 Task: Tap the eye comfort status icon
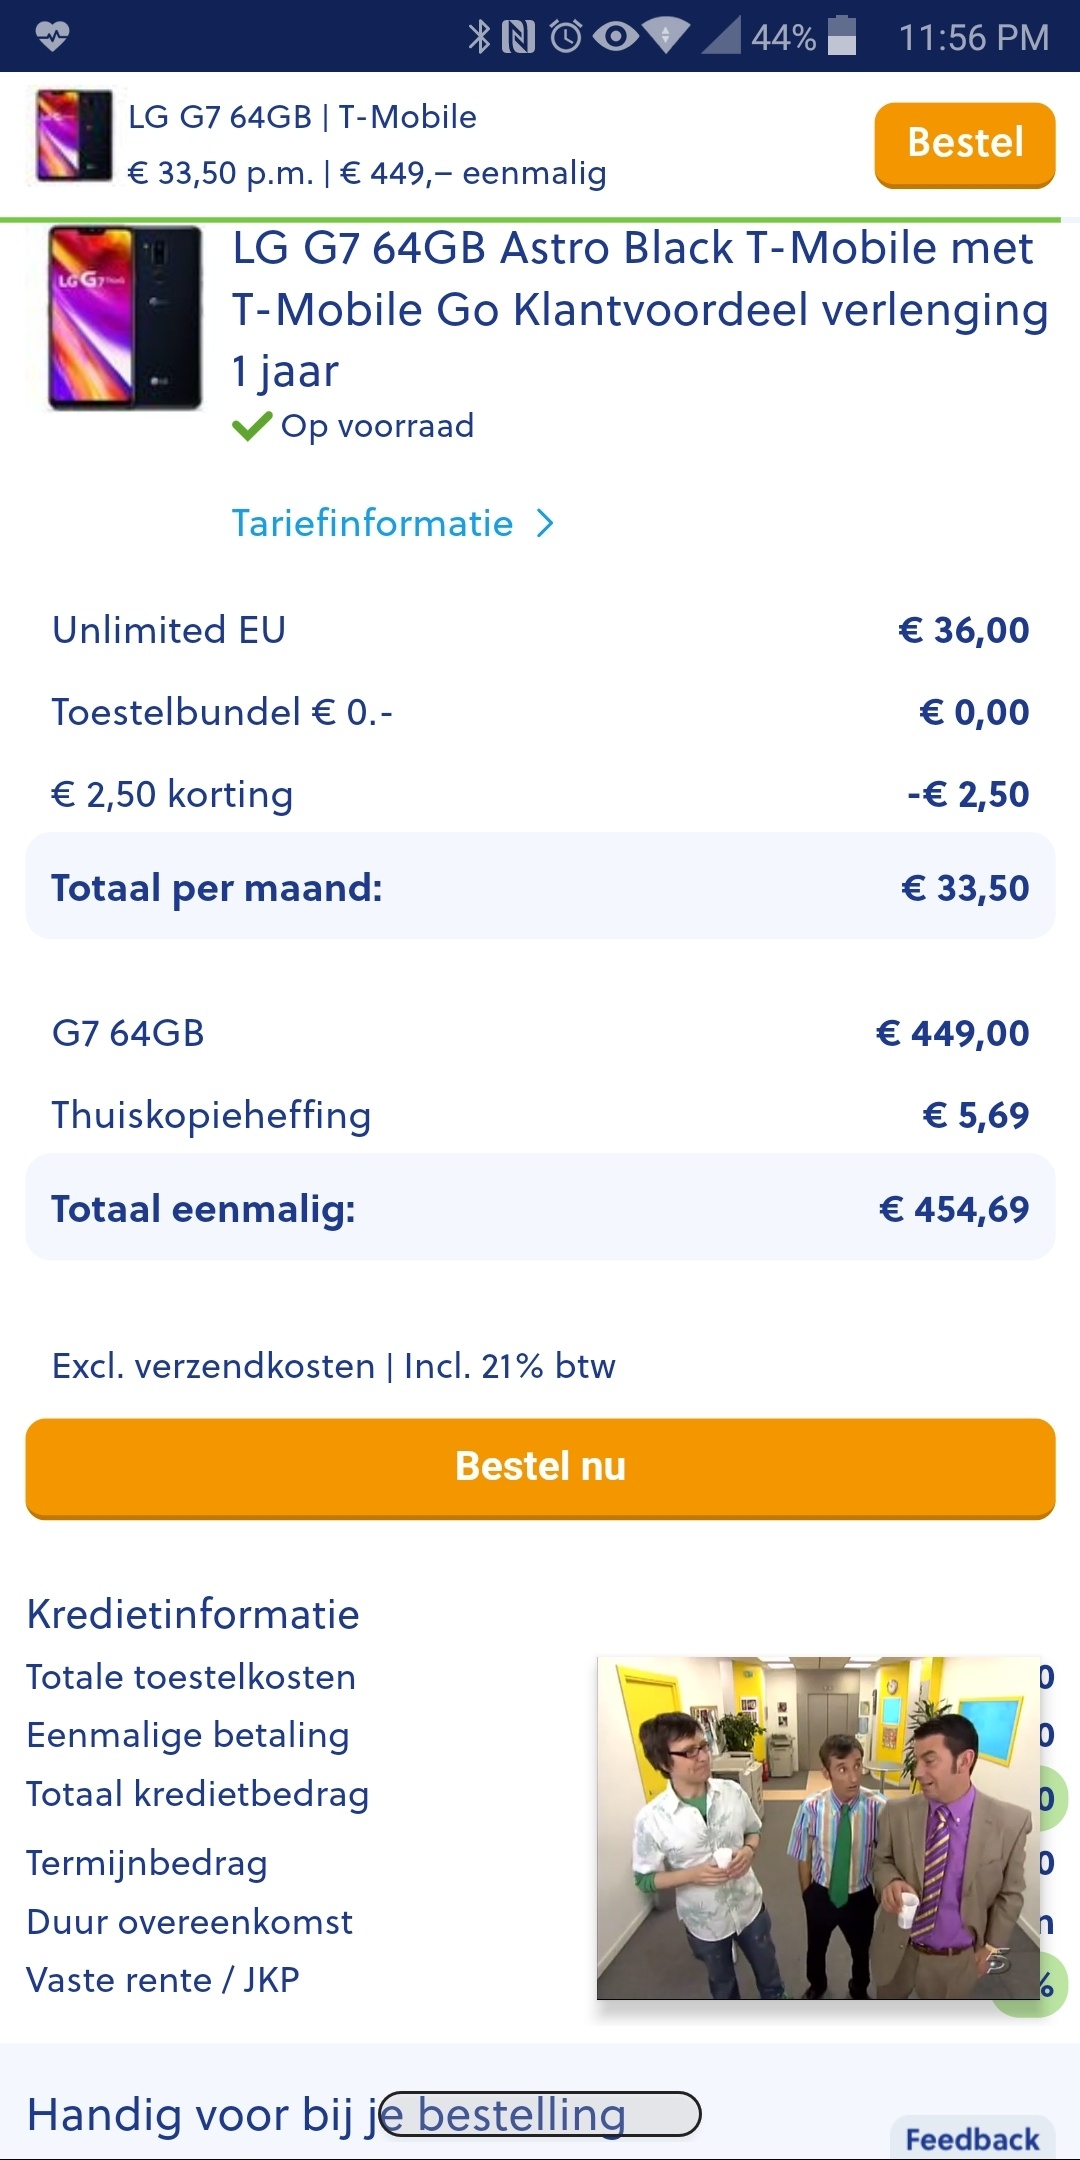pyautogui.click(x=616, y=37)
